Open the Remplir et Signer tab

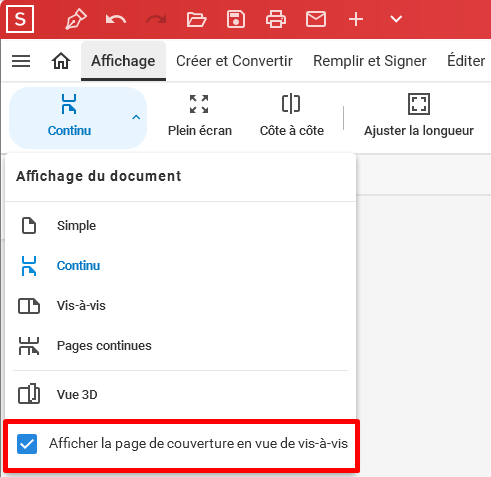click(x=370, y=61)
